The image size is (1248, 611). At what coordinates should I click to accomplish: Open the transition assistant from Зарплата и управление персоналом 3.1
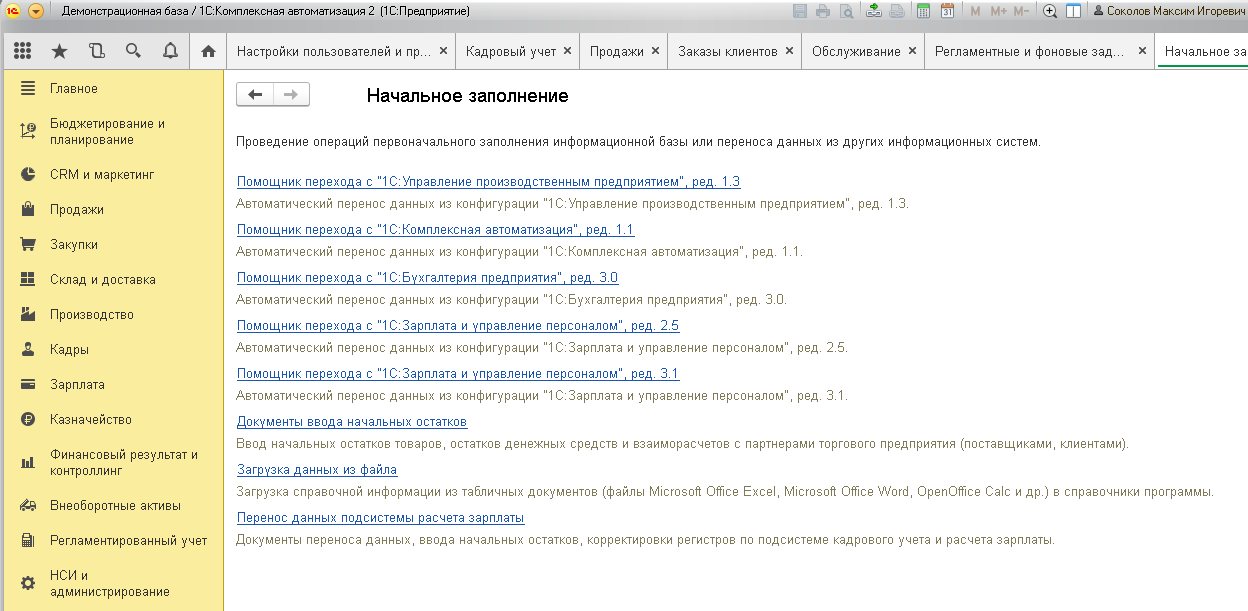coord(458,374)
